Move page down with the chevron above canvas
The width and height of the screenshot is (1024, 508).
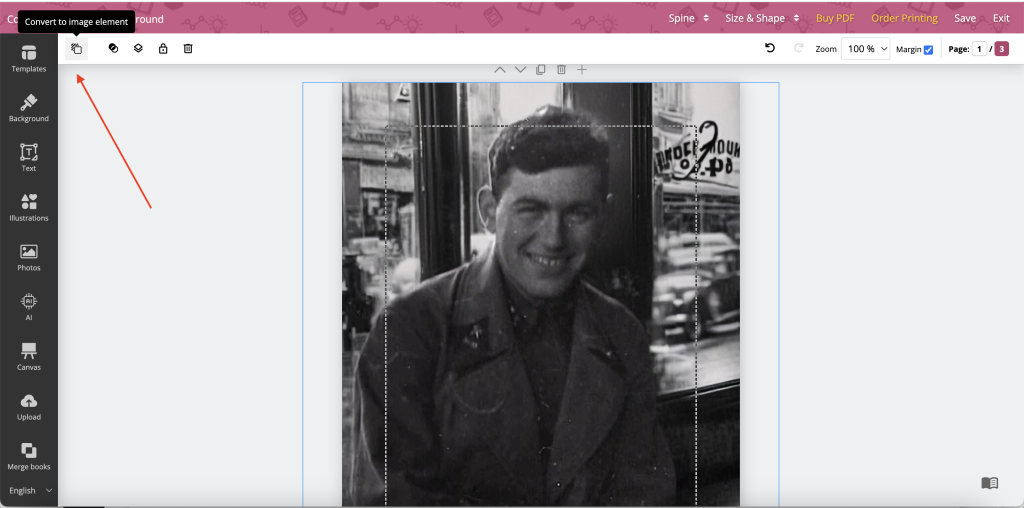pos(520,70)
